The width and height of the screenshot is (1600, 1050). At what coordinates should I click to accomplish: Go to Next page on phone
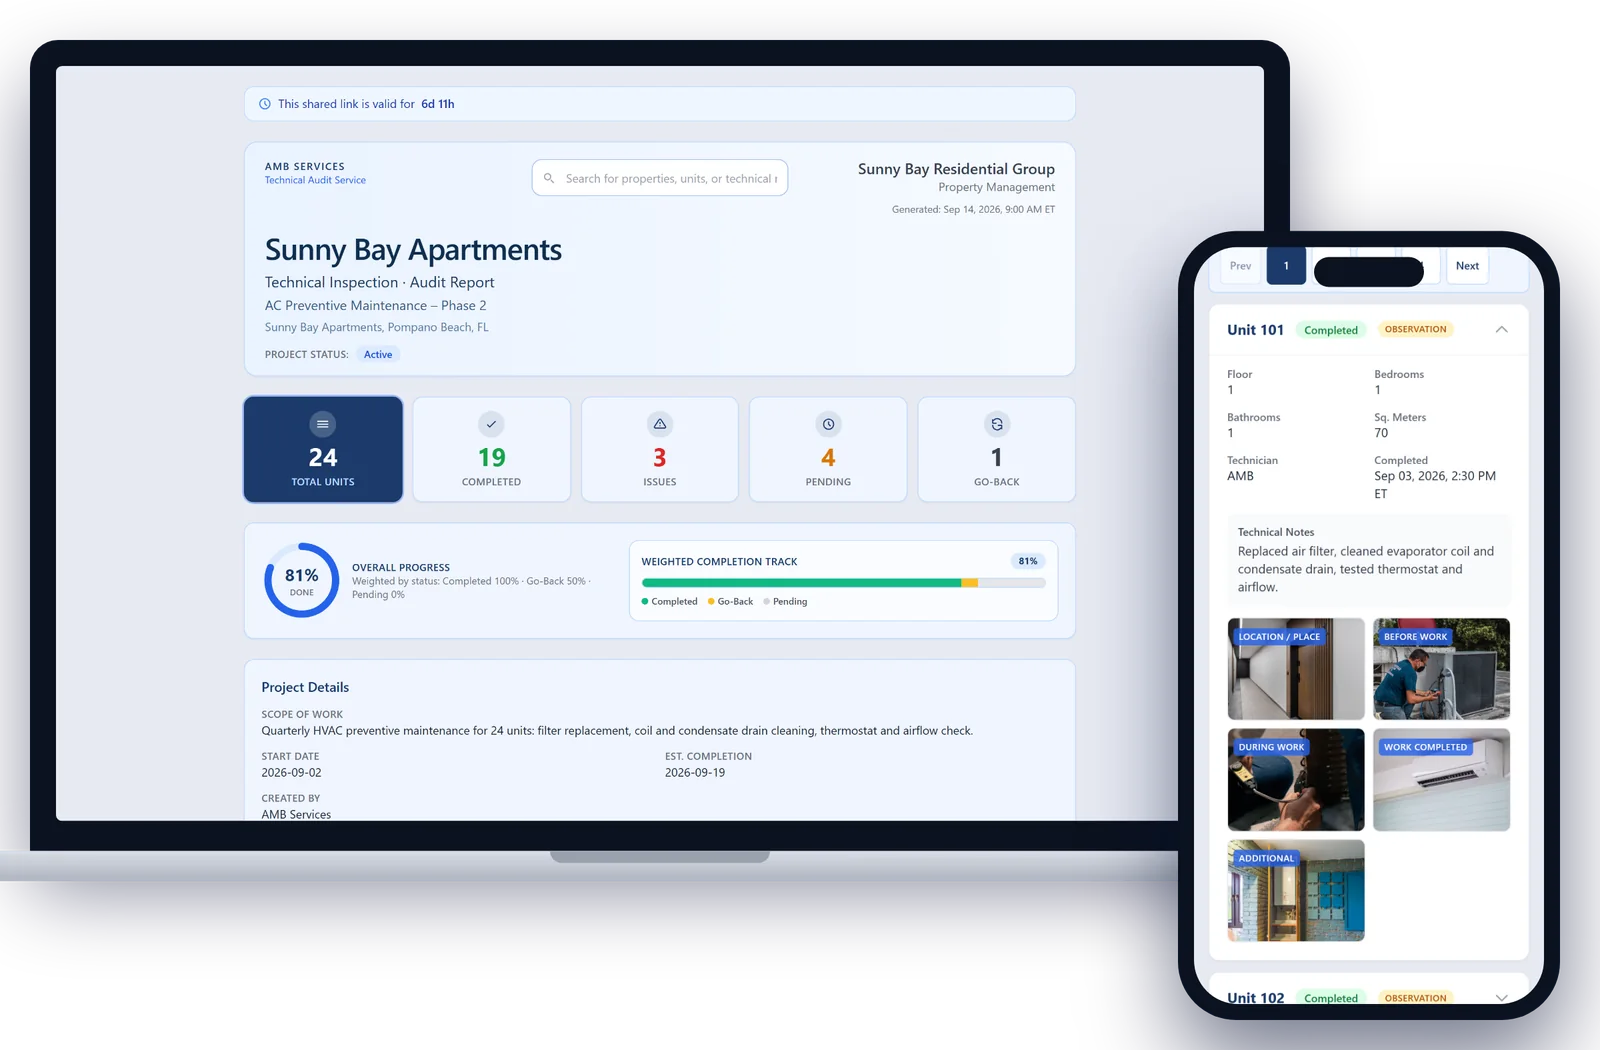(1467, 266)
